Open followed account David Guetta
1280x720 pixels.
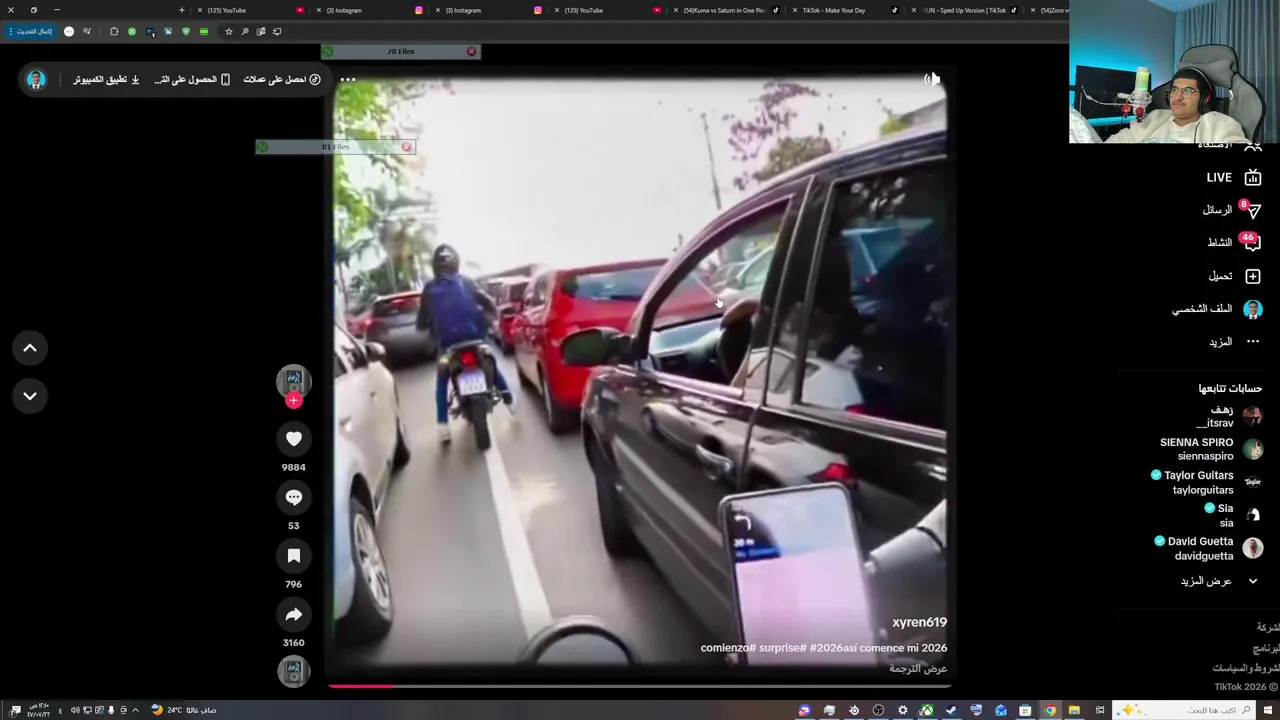pyautogui.click(x=1208, y=548)
